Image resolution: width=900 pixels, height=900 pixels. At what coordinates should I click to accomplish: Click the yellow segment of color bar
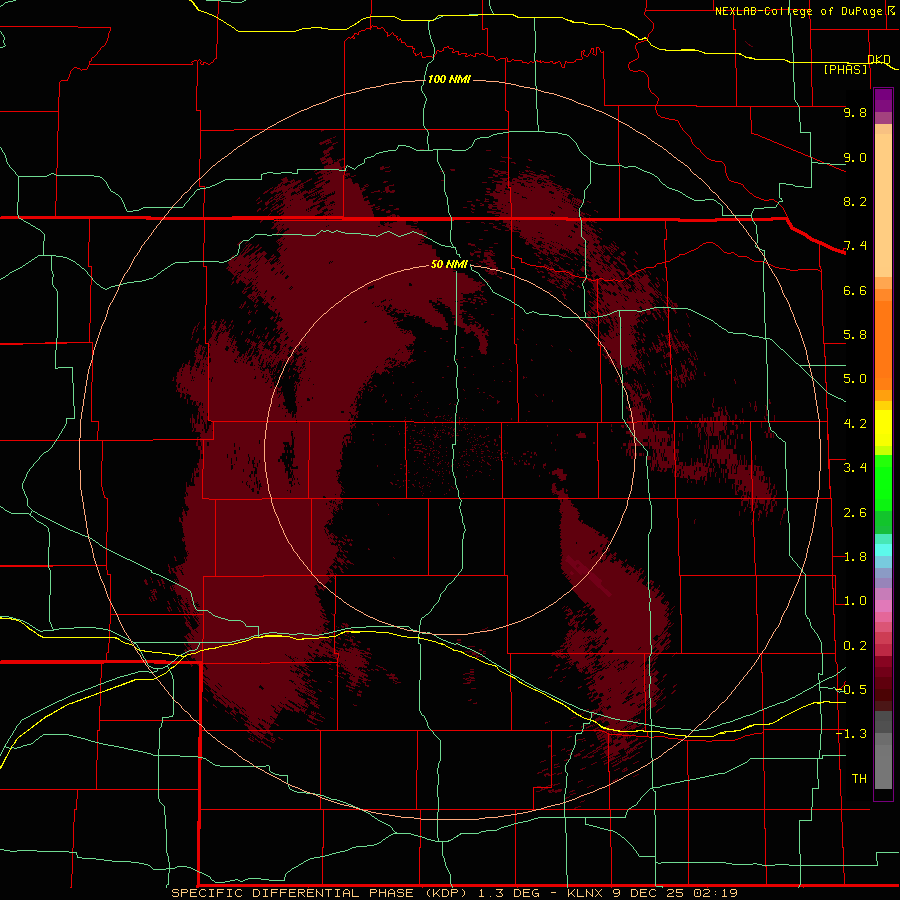coord(883,428)
